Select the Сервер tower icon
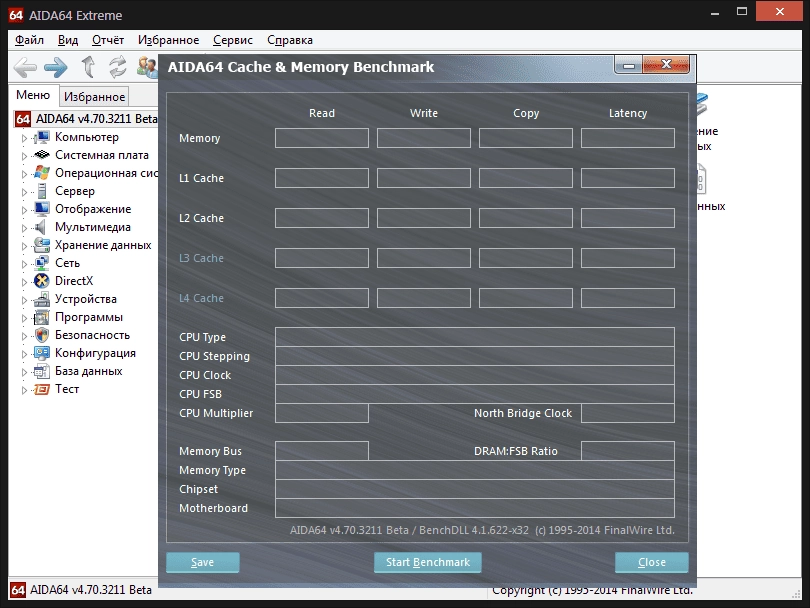This screenshot has height=608, width=810. point(42,191)
